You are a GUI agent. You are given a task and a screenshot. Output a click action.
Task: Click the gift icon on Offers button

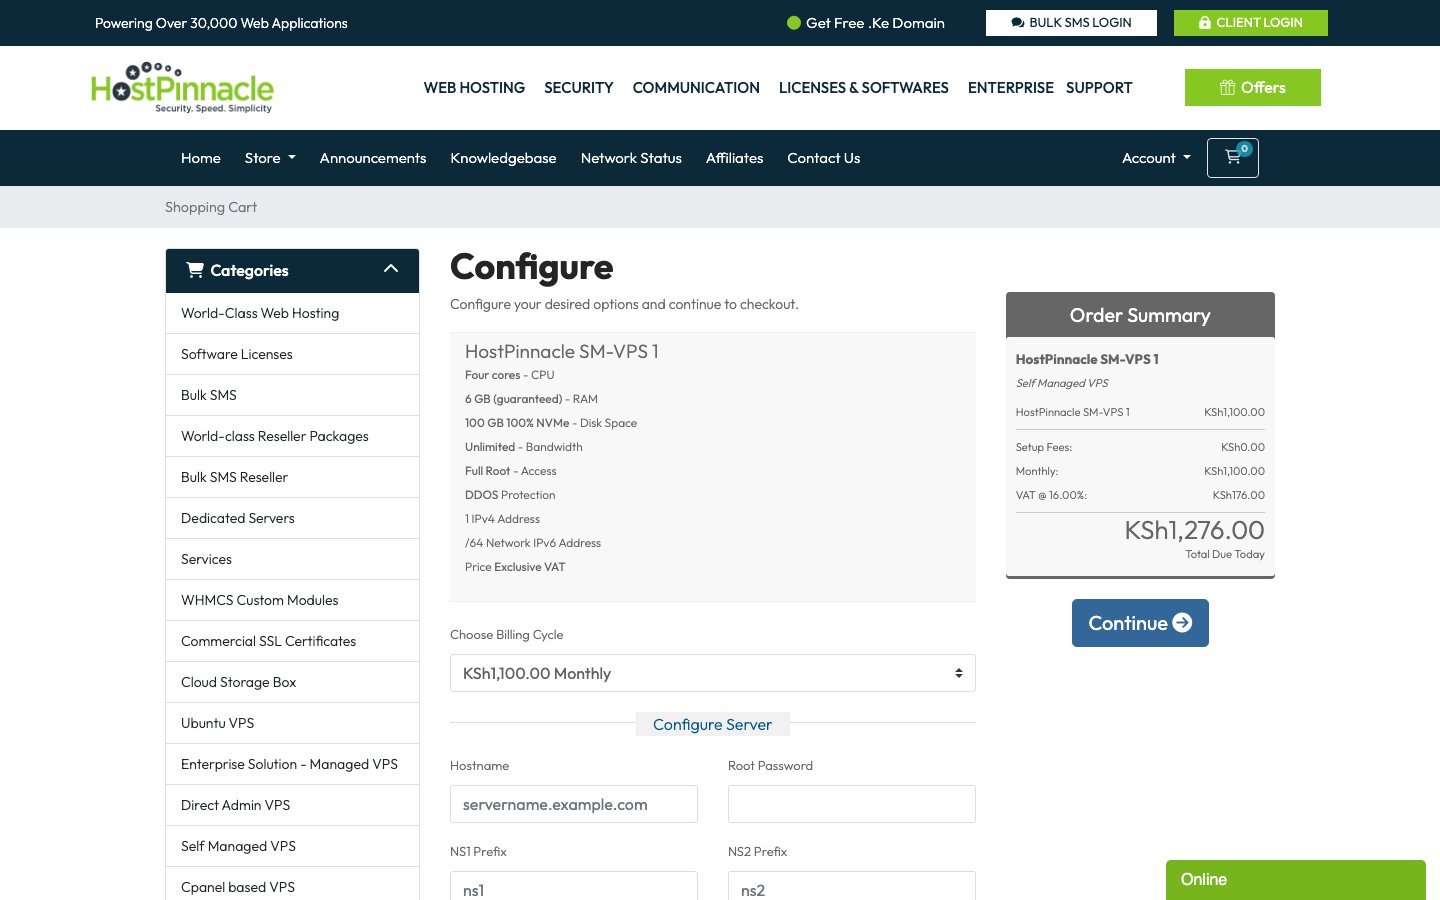coord(1227,88)
